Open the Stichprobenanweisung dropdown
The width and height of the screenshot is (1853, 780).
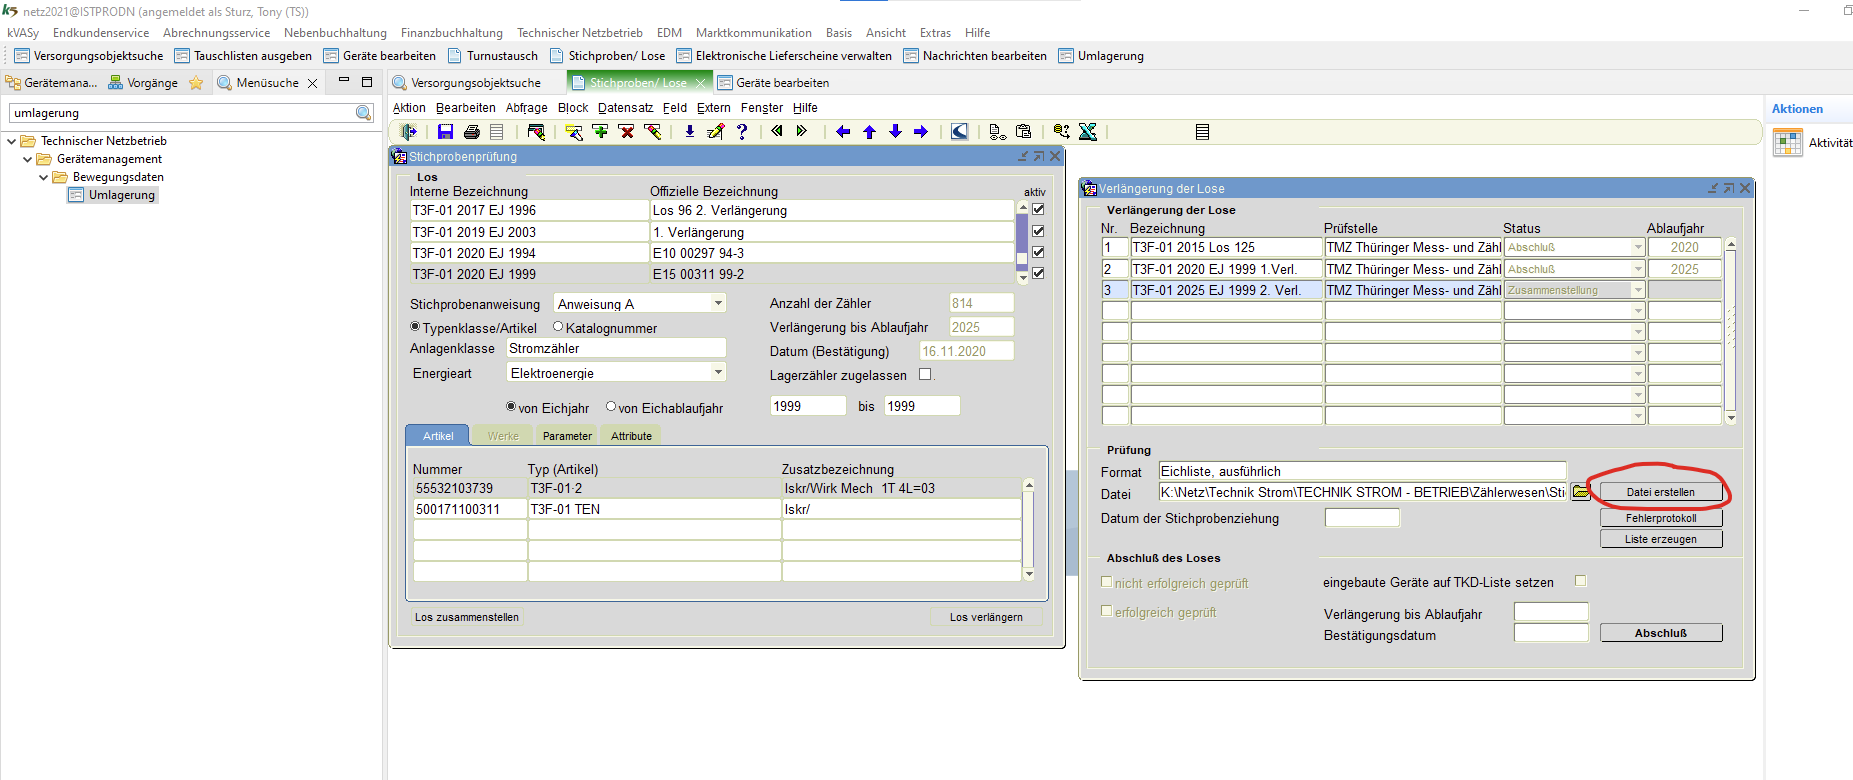pyautogui.click(x=718, y=304)
